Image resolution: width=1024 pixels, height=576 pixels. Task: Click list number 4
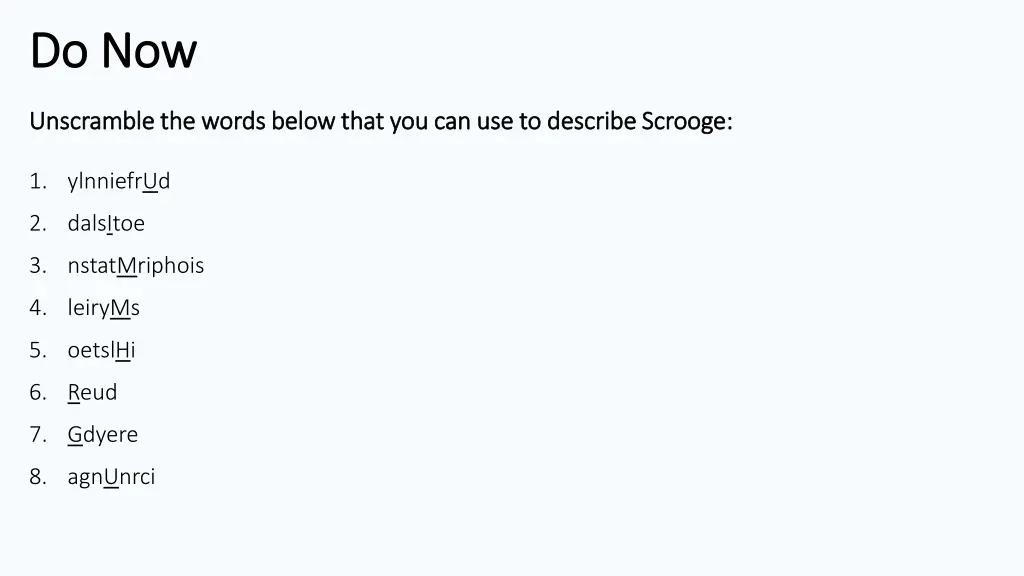pyautogui.click(x=38, y=308)
